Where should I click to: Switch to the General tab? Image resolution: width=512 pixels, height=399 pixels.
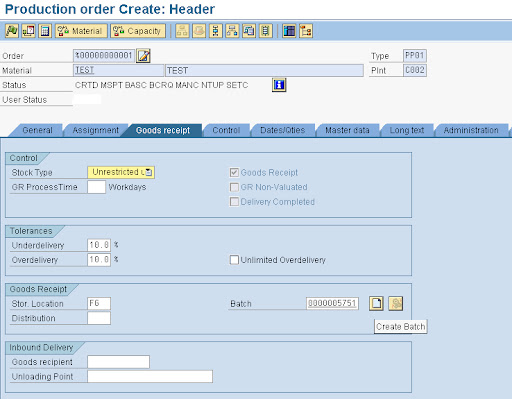(37, 130)
